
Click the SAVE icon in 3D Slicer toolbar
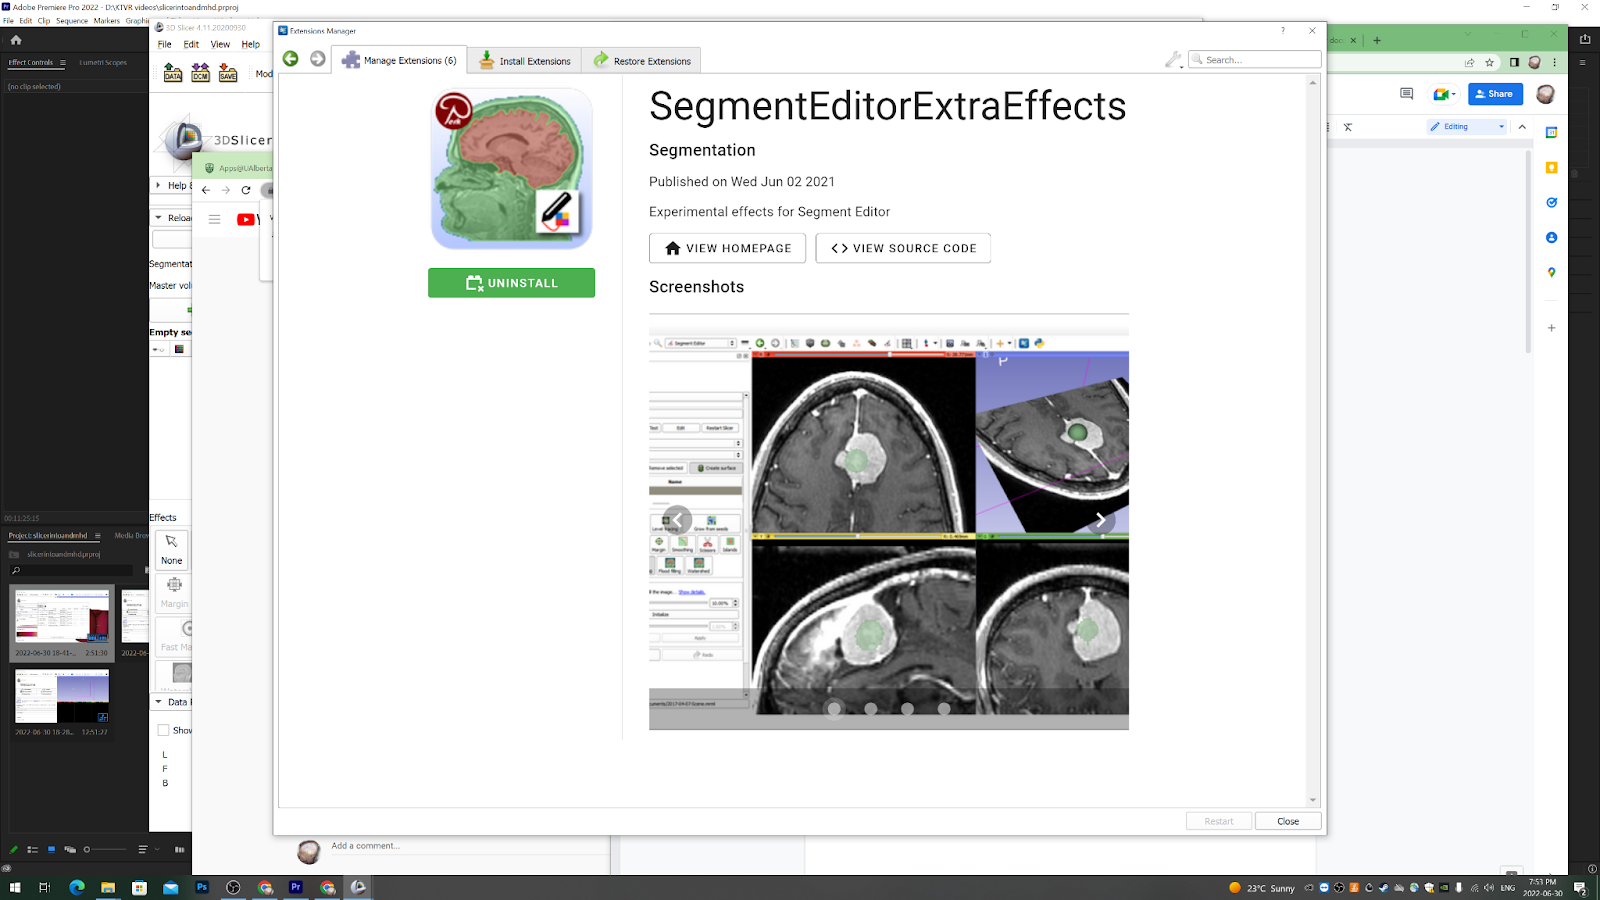[228, 72]
